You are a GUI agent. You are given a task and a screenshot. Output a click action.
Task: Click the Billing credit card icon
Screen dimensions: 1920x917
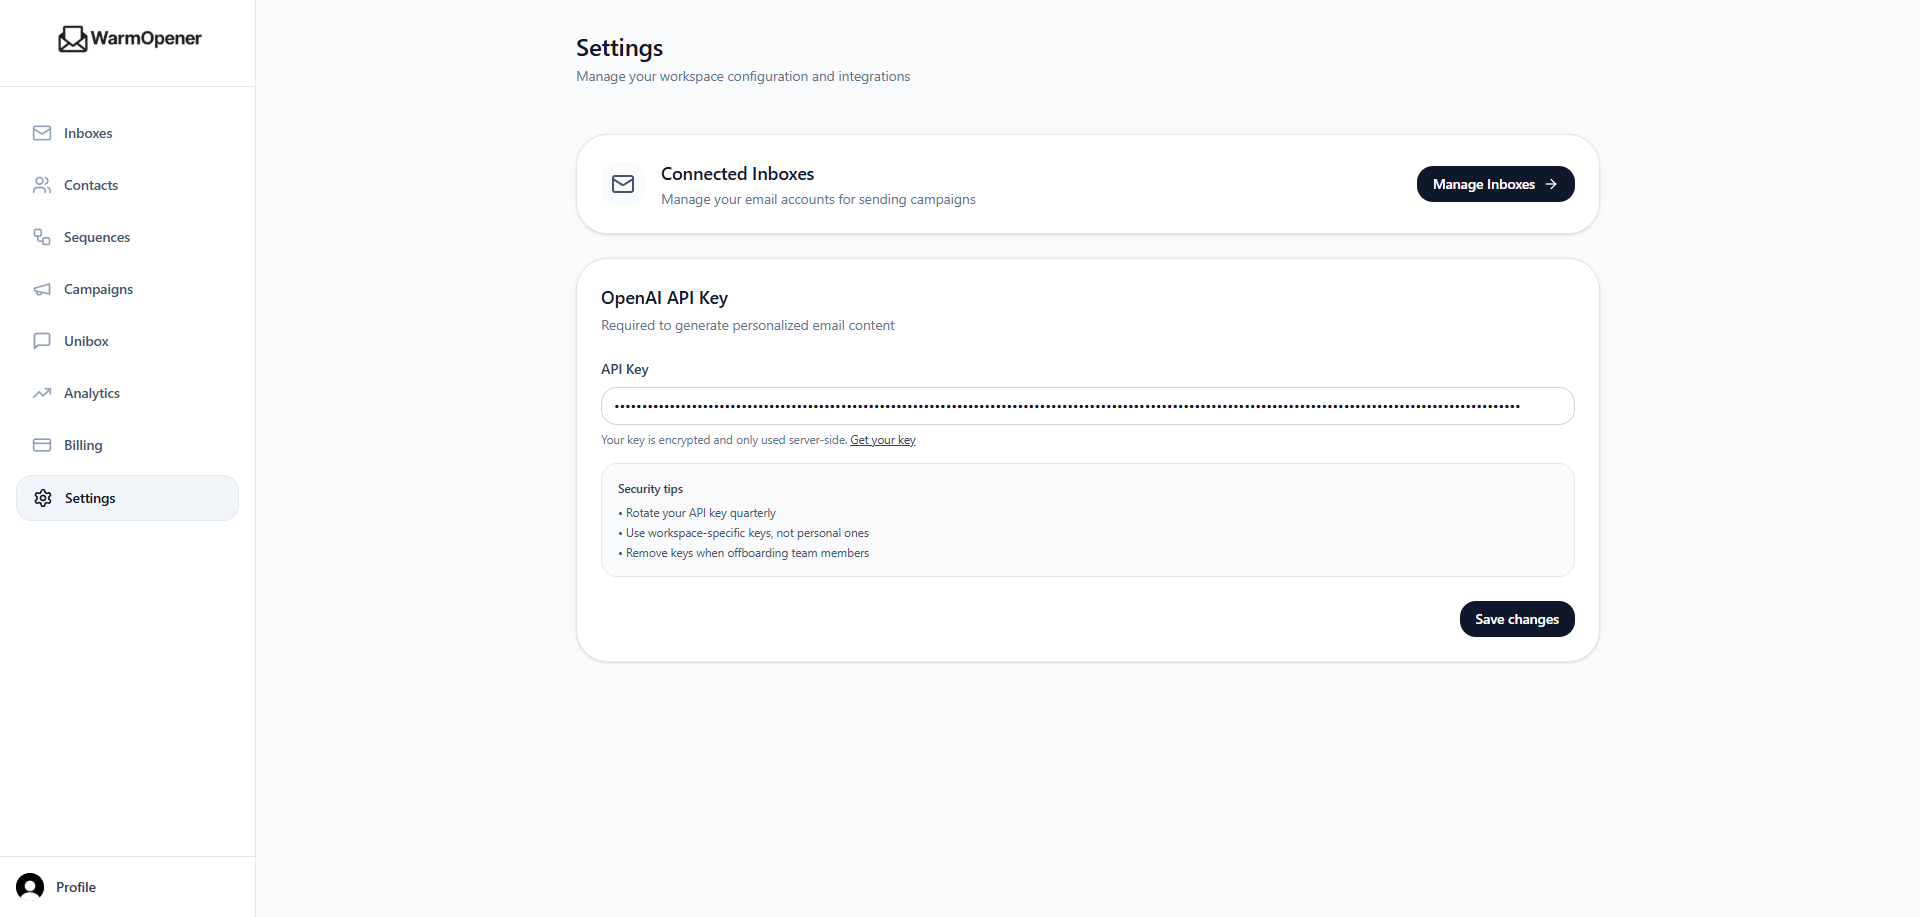42,444
